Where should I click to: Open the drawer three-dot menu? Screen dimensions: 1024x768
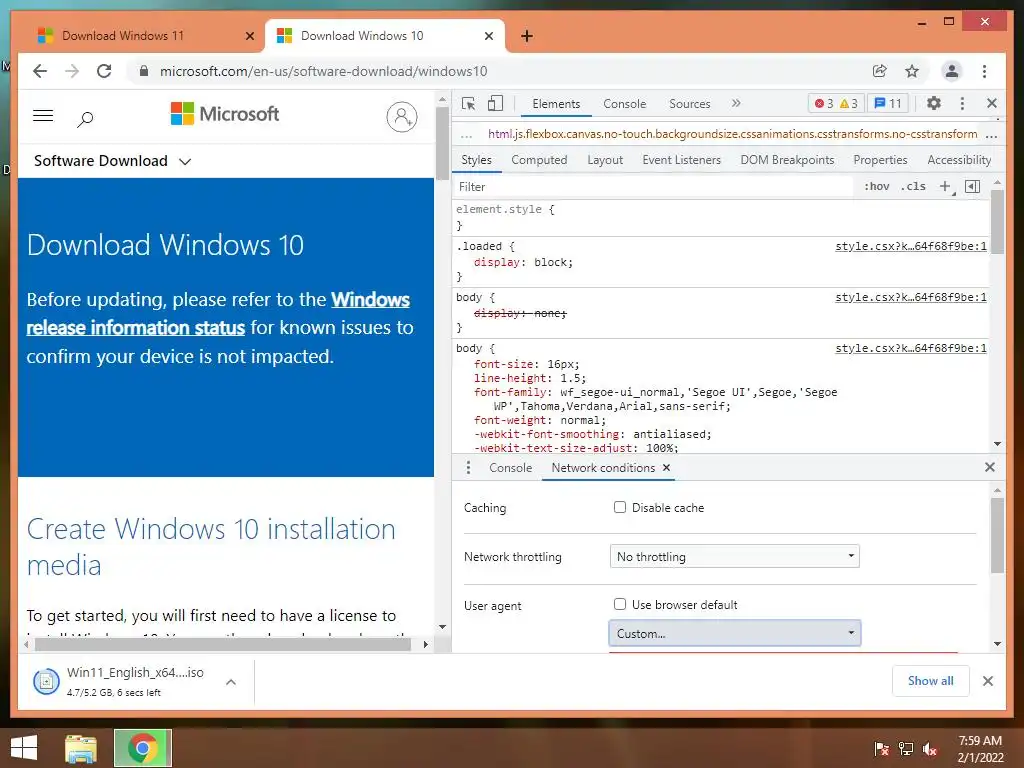(468, 468)
